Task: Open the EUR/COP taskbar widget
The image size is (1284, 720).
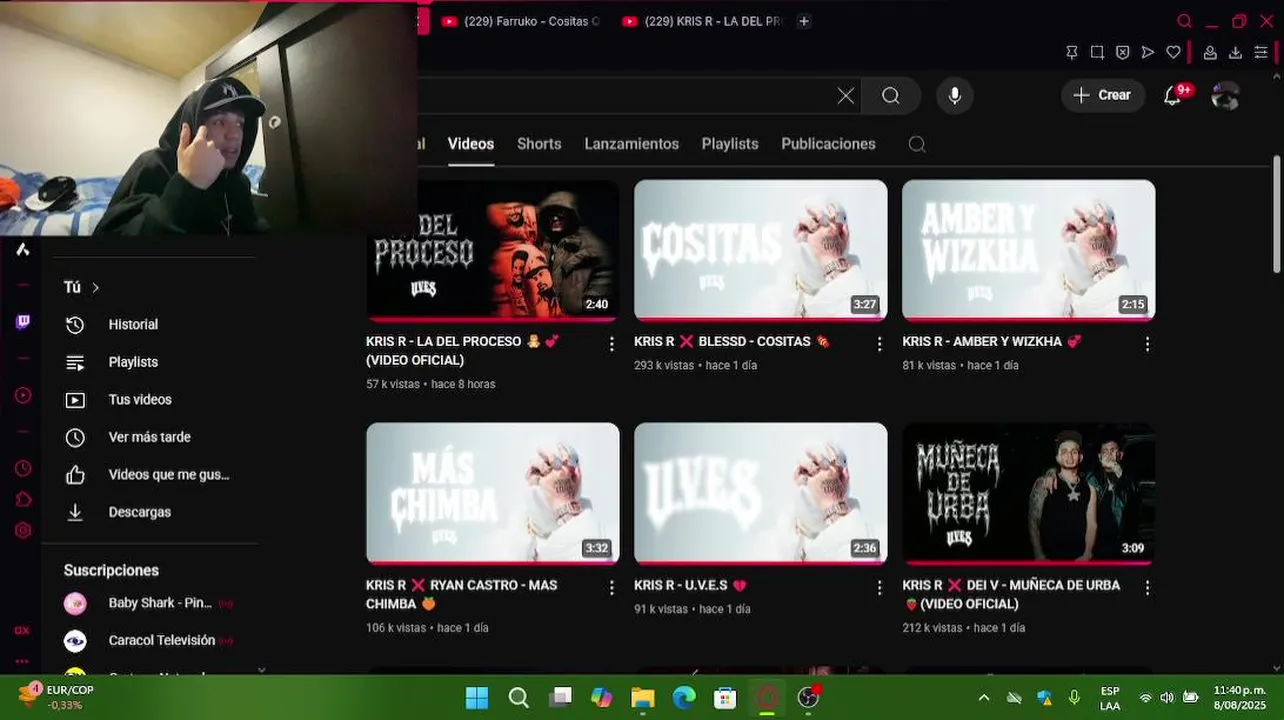Action: click(58, 697)
